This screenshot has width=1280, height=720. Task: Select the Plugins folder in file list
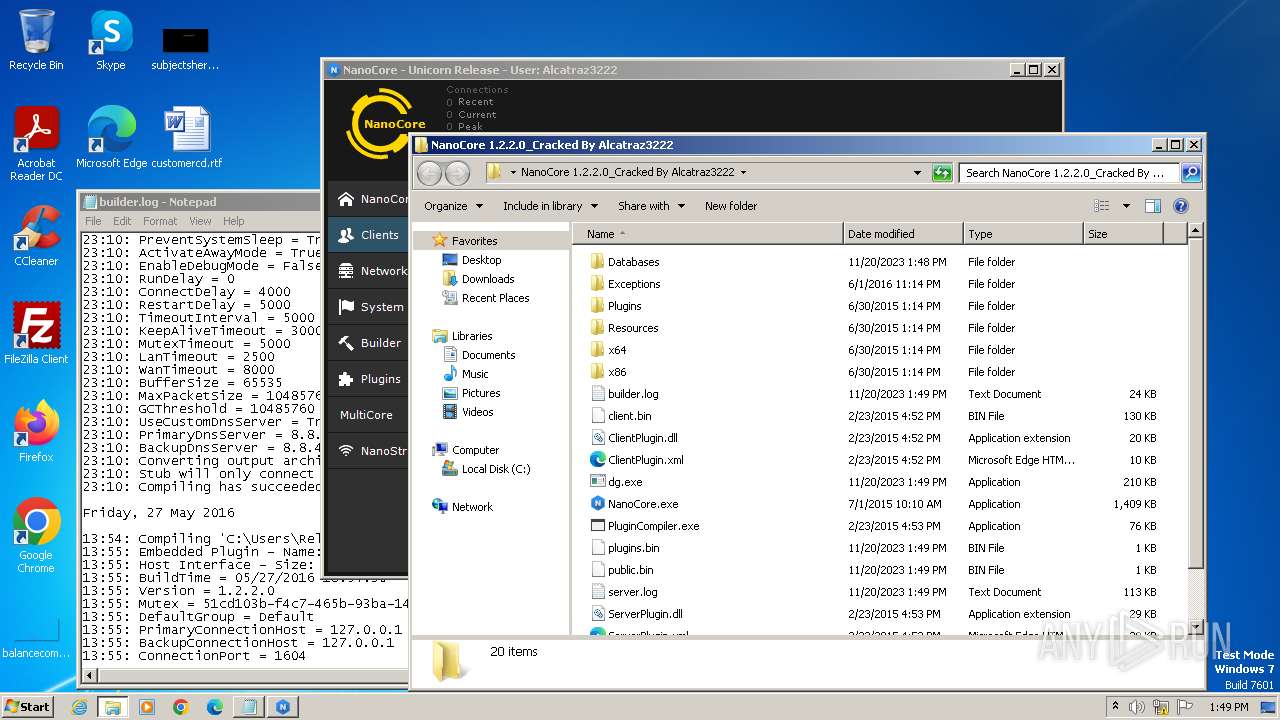(624, 306)
